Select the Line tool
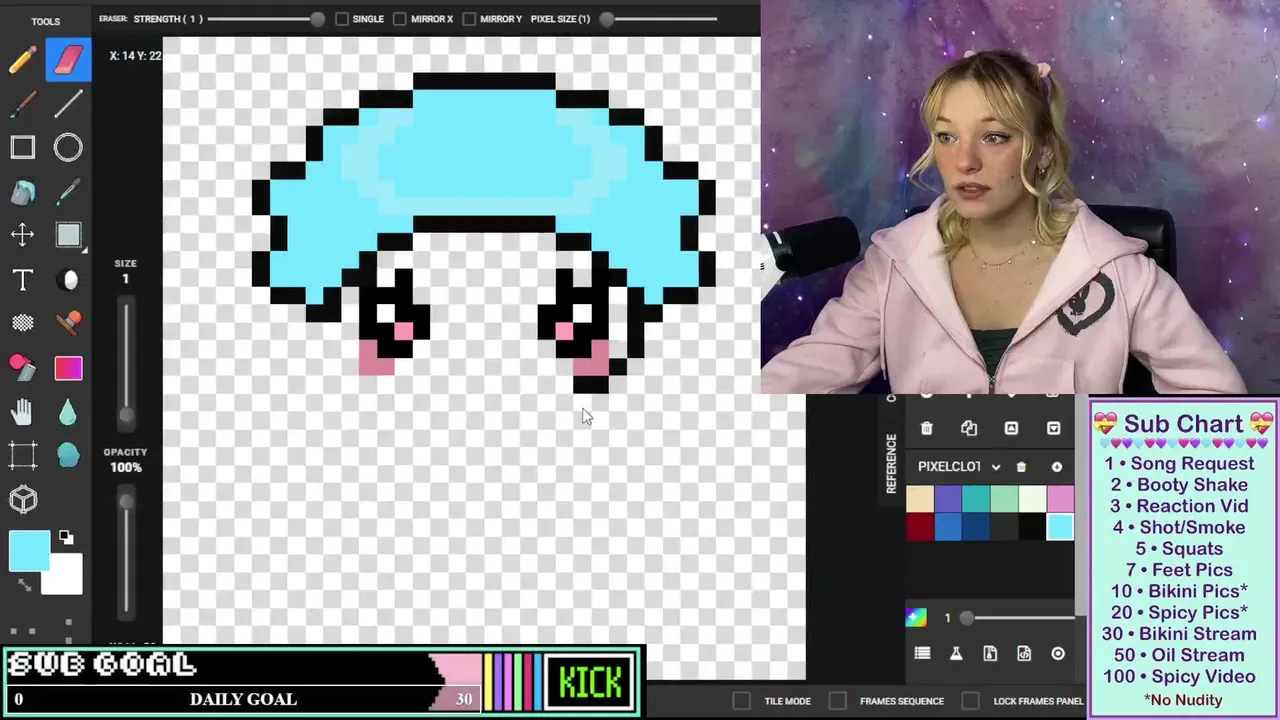This screenshot has height=720, width=1280. (x=68, y=104)
